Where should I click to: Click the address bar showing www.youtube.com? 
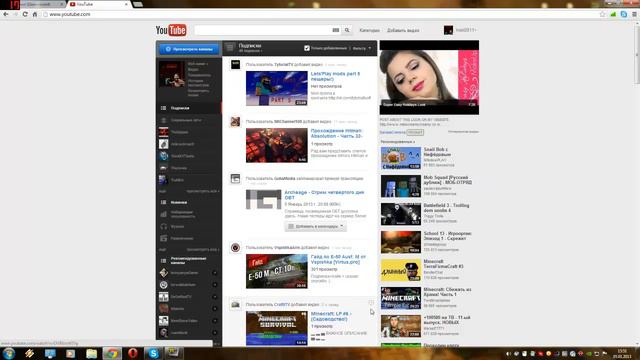(x=318, y=14)
